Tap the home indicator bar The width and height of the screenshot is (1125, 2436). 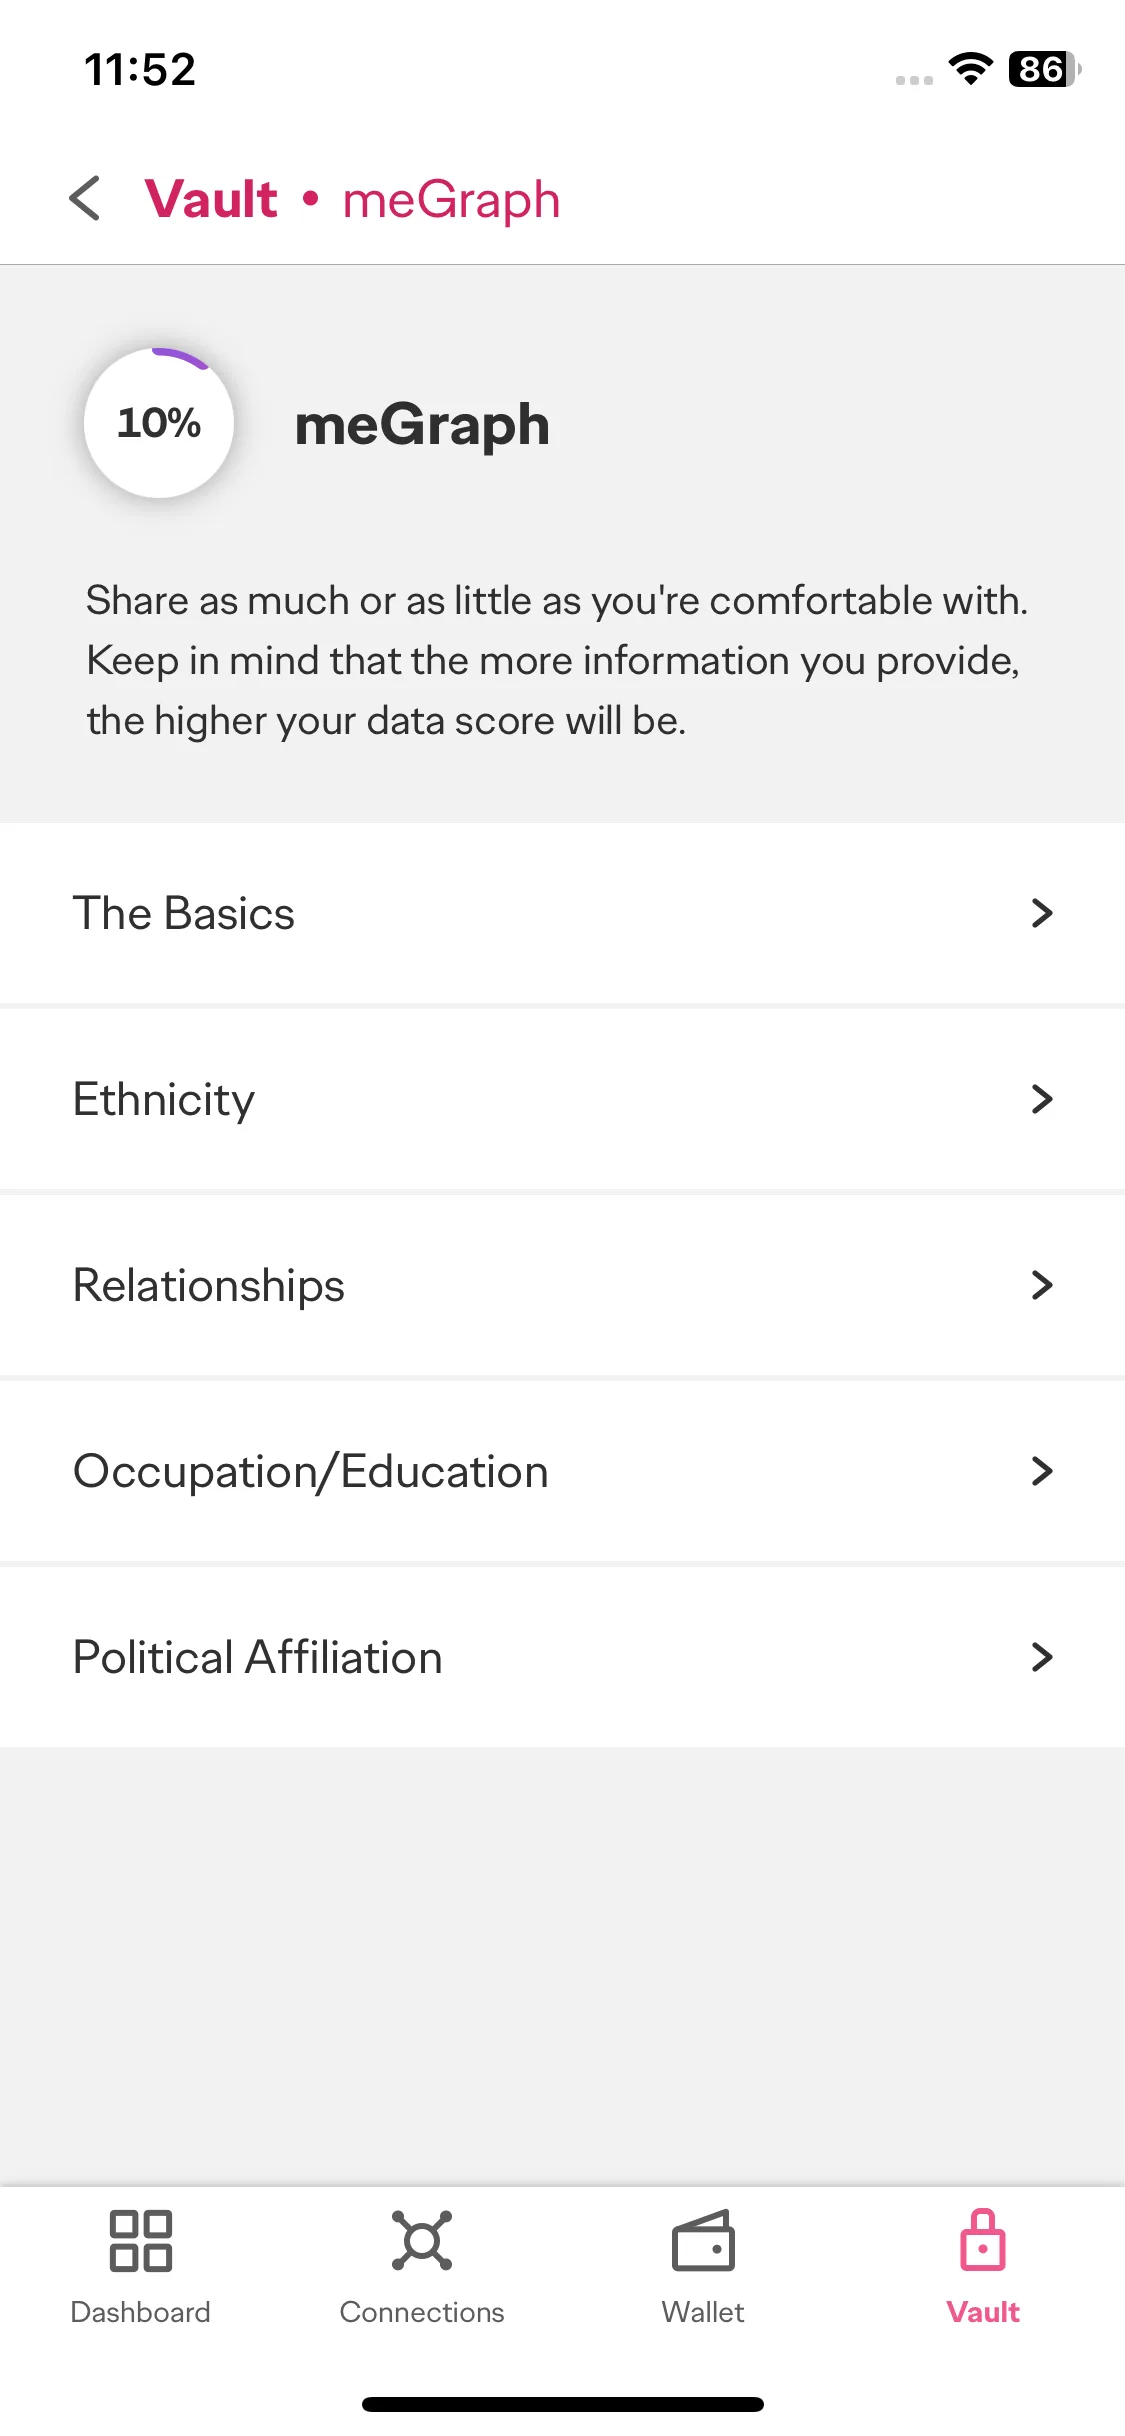point(563,2404)
